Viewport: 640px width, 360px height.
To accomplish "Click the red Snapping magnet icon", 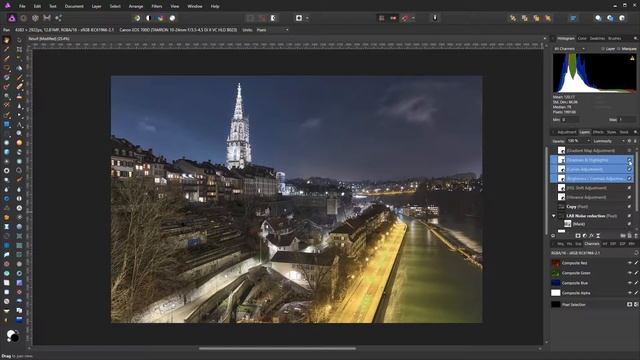I will [405, 18].
